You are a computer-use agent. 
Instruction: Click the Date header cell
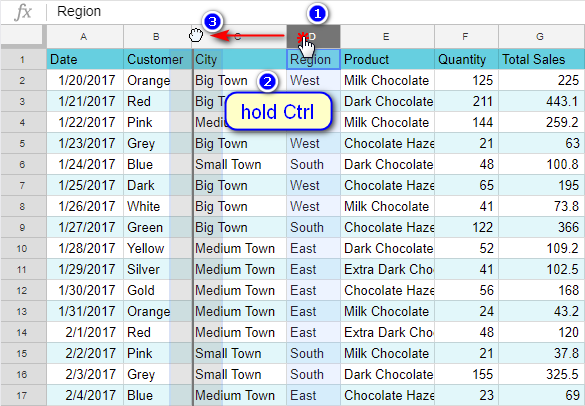(85, 59)
